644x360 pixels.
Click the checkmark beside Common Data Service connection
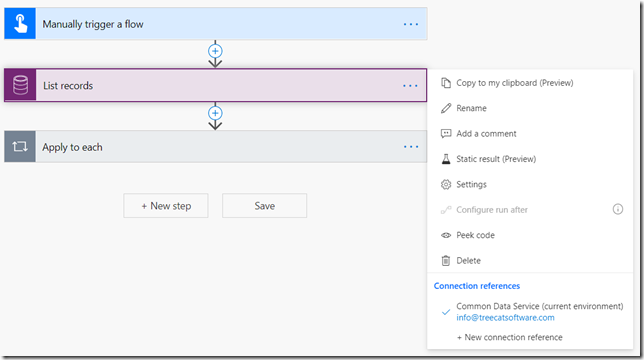click(446, 312)
